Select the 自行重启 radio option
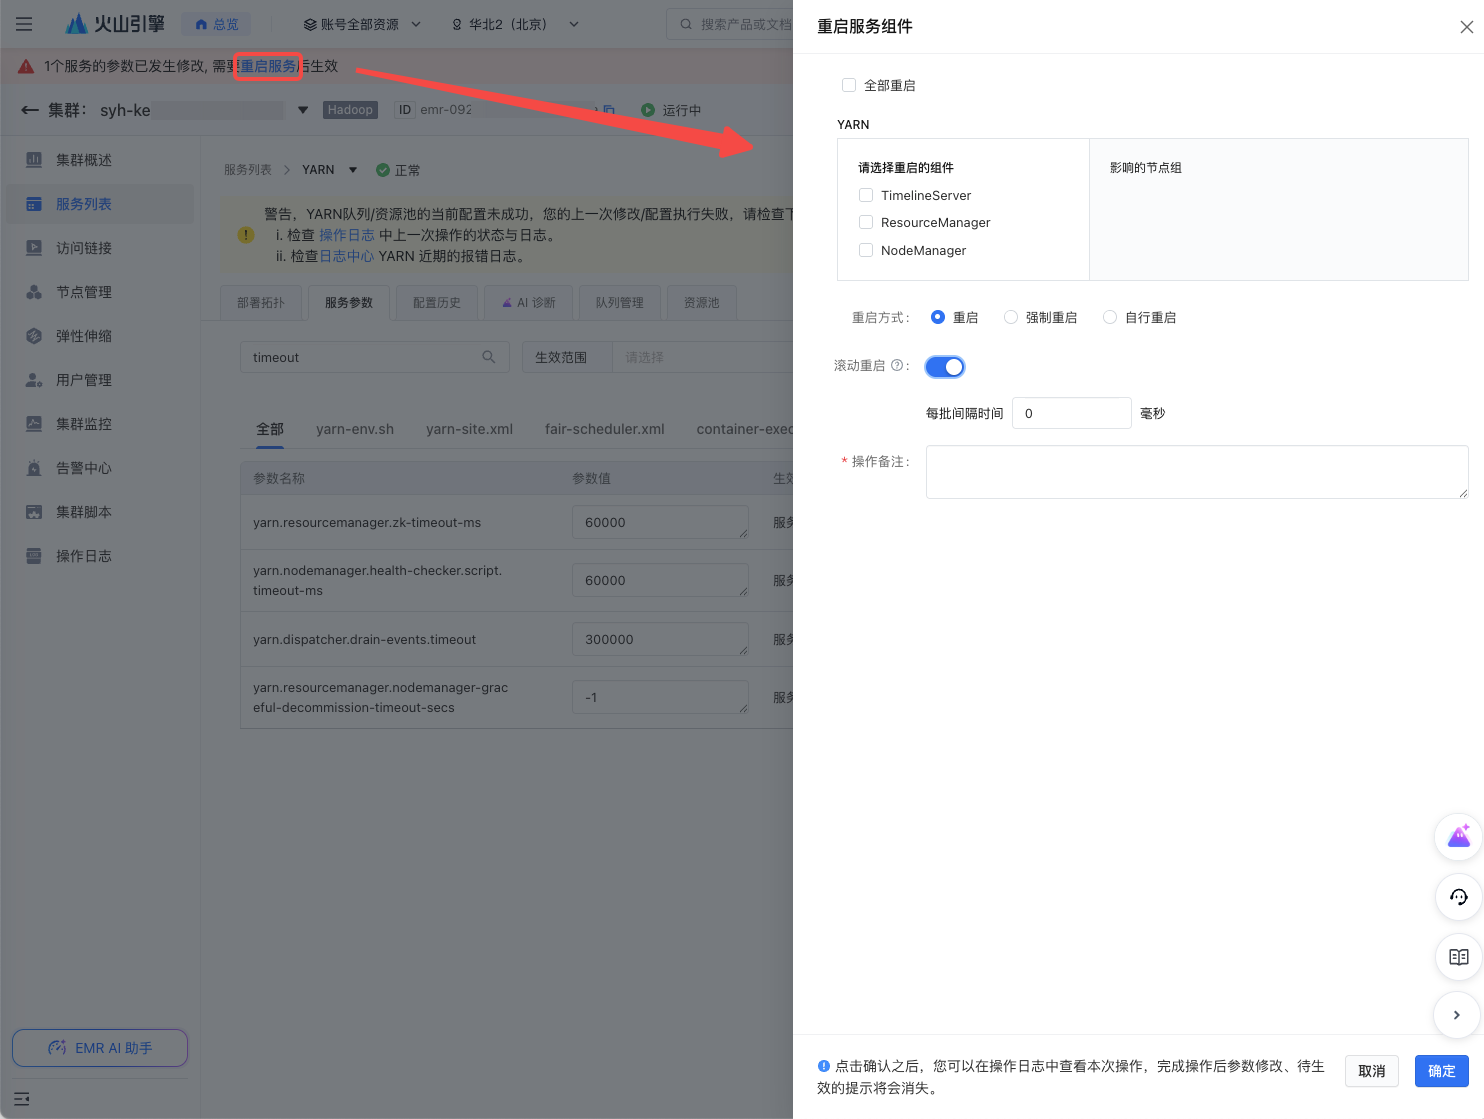Image resolution: width=1484 pixels, height=1119 pixels. pos(1110,317)
